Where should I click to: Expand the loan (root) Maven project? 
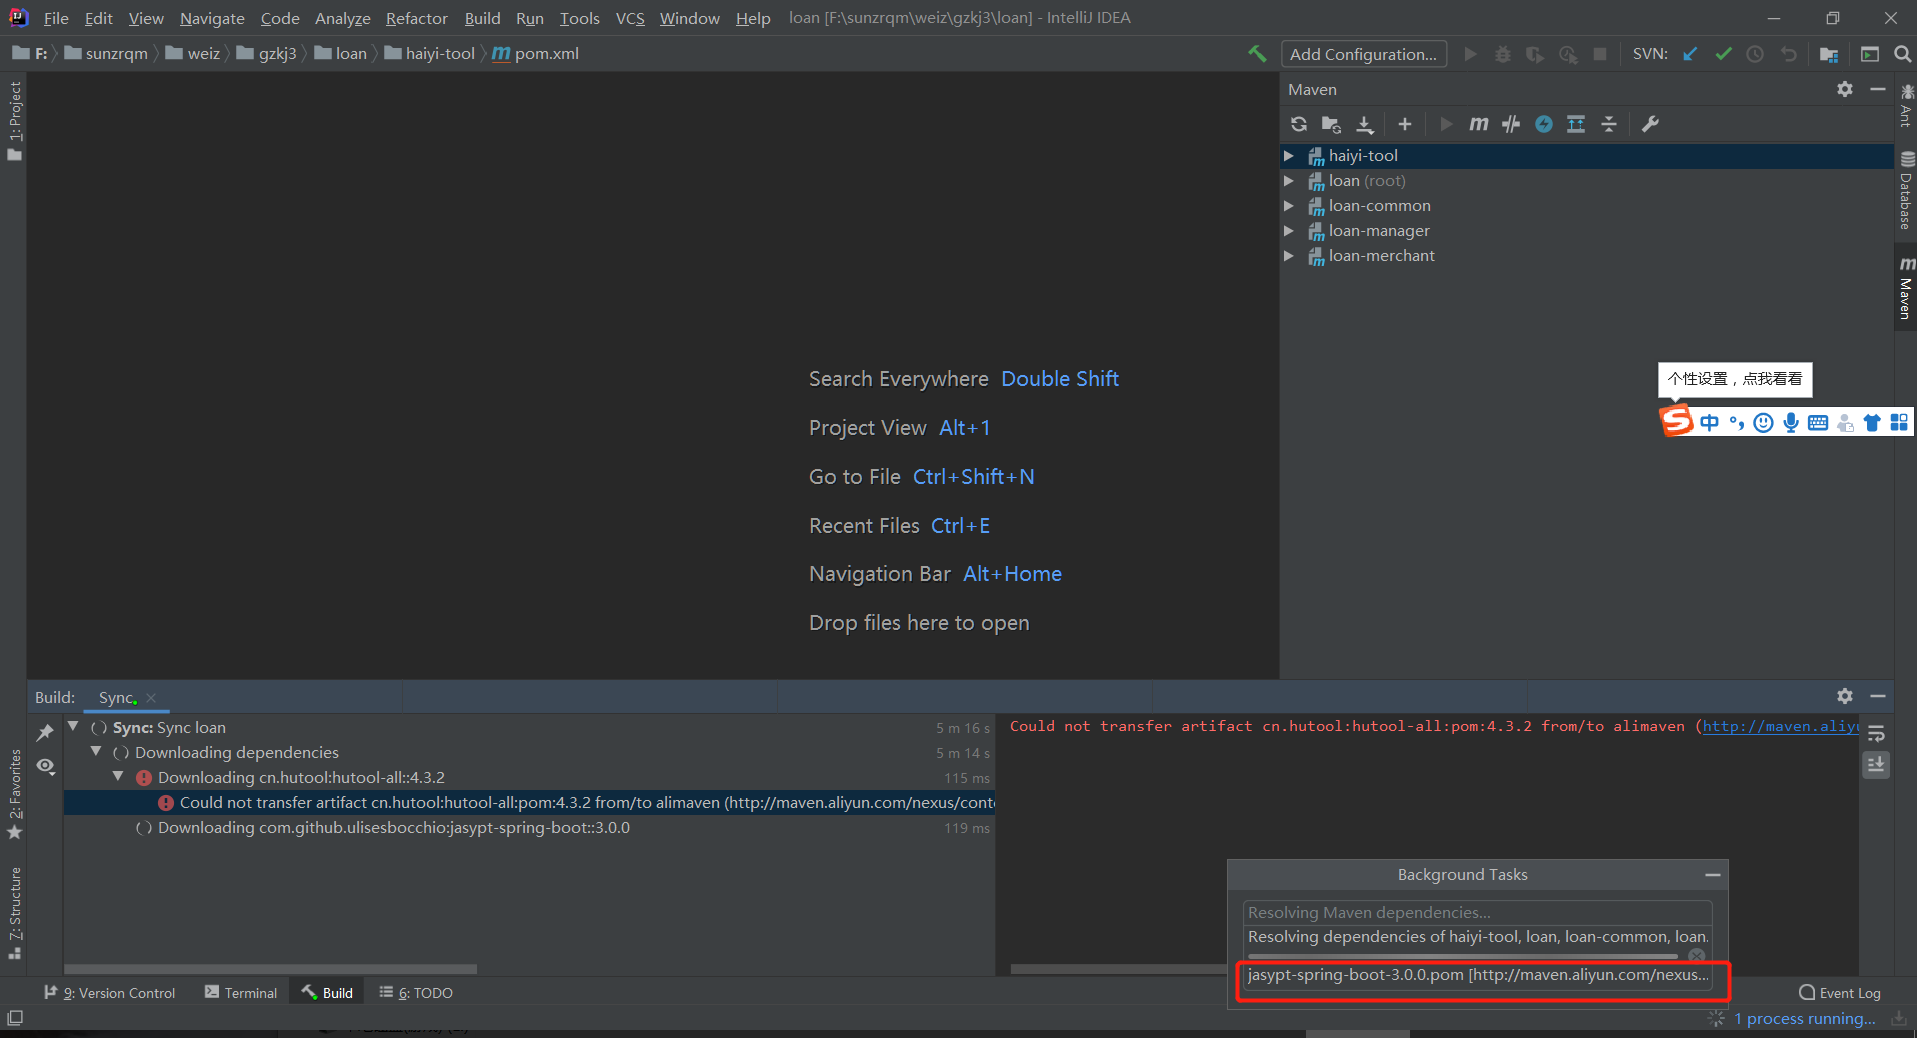(x=1289, y=181)
